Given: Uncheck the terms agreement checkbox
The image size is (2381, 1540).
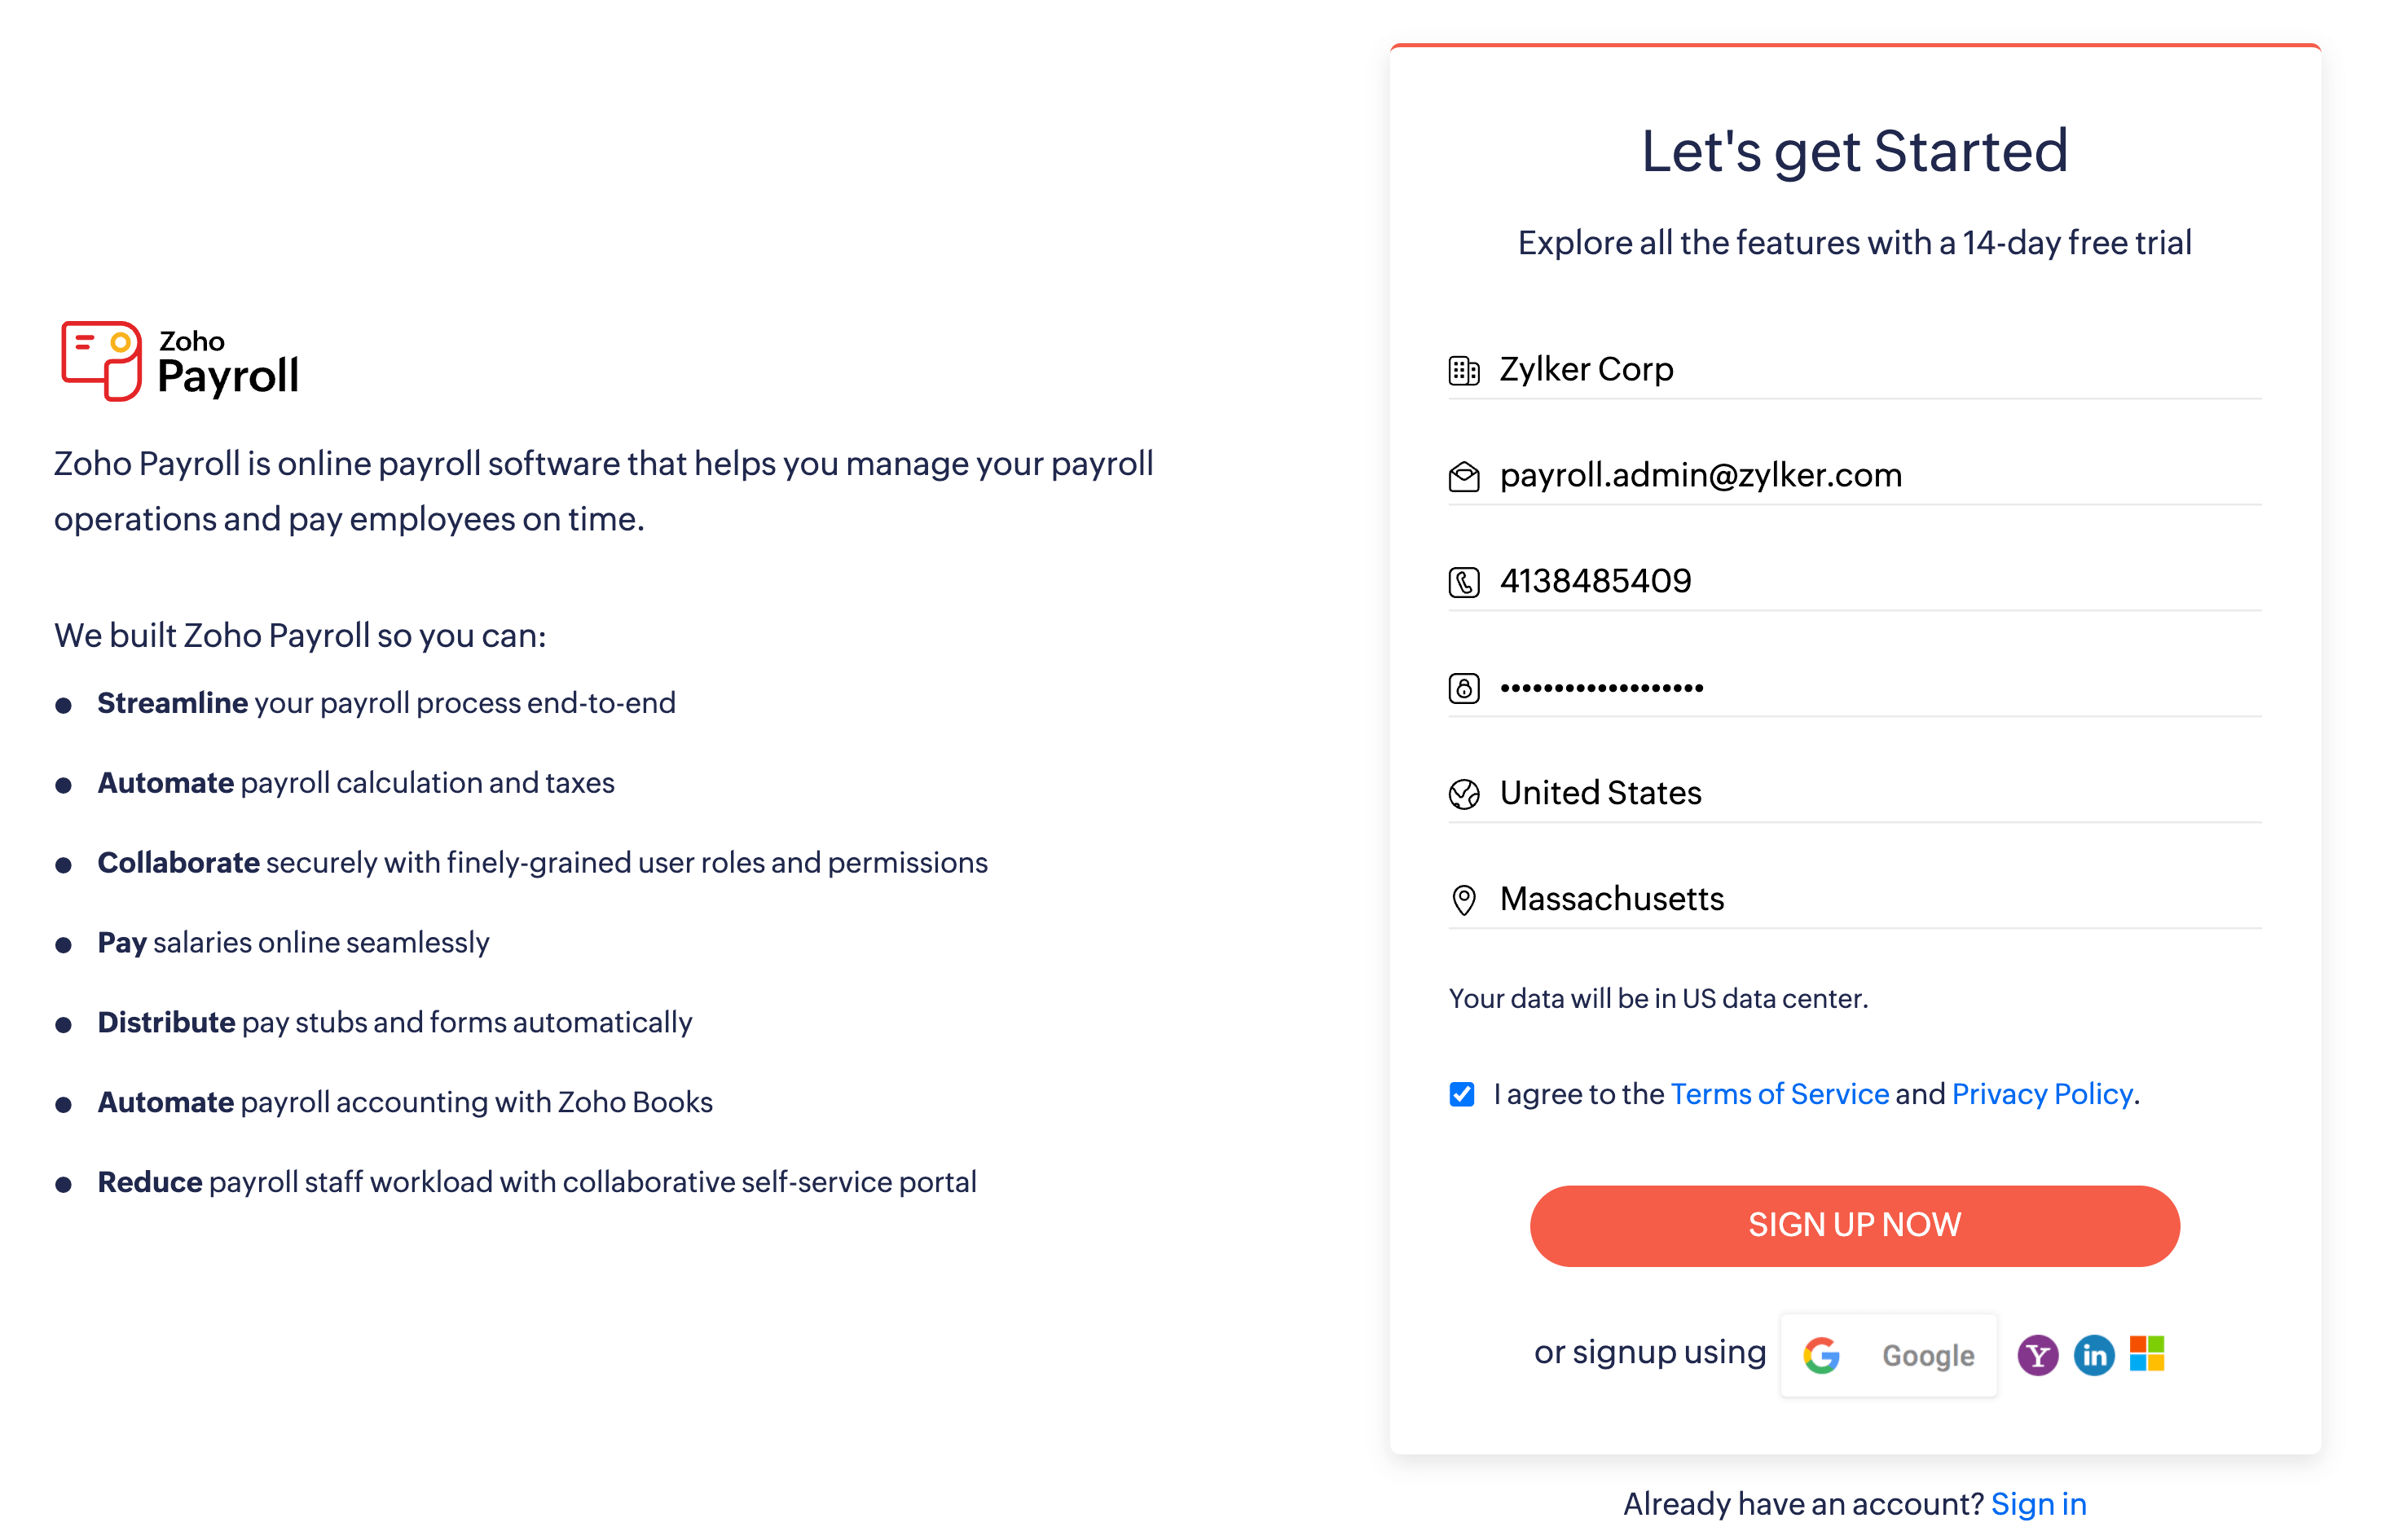Looking at the screenshot, I should click(x=1461, y=1094).
